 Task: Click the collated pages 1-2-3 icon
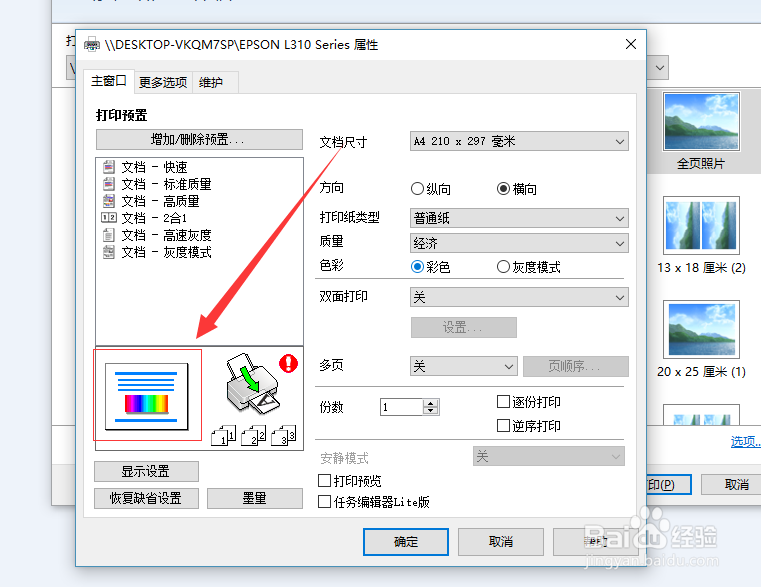(253, 435)
